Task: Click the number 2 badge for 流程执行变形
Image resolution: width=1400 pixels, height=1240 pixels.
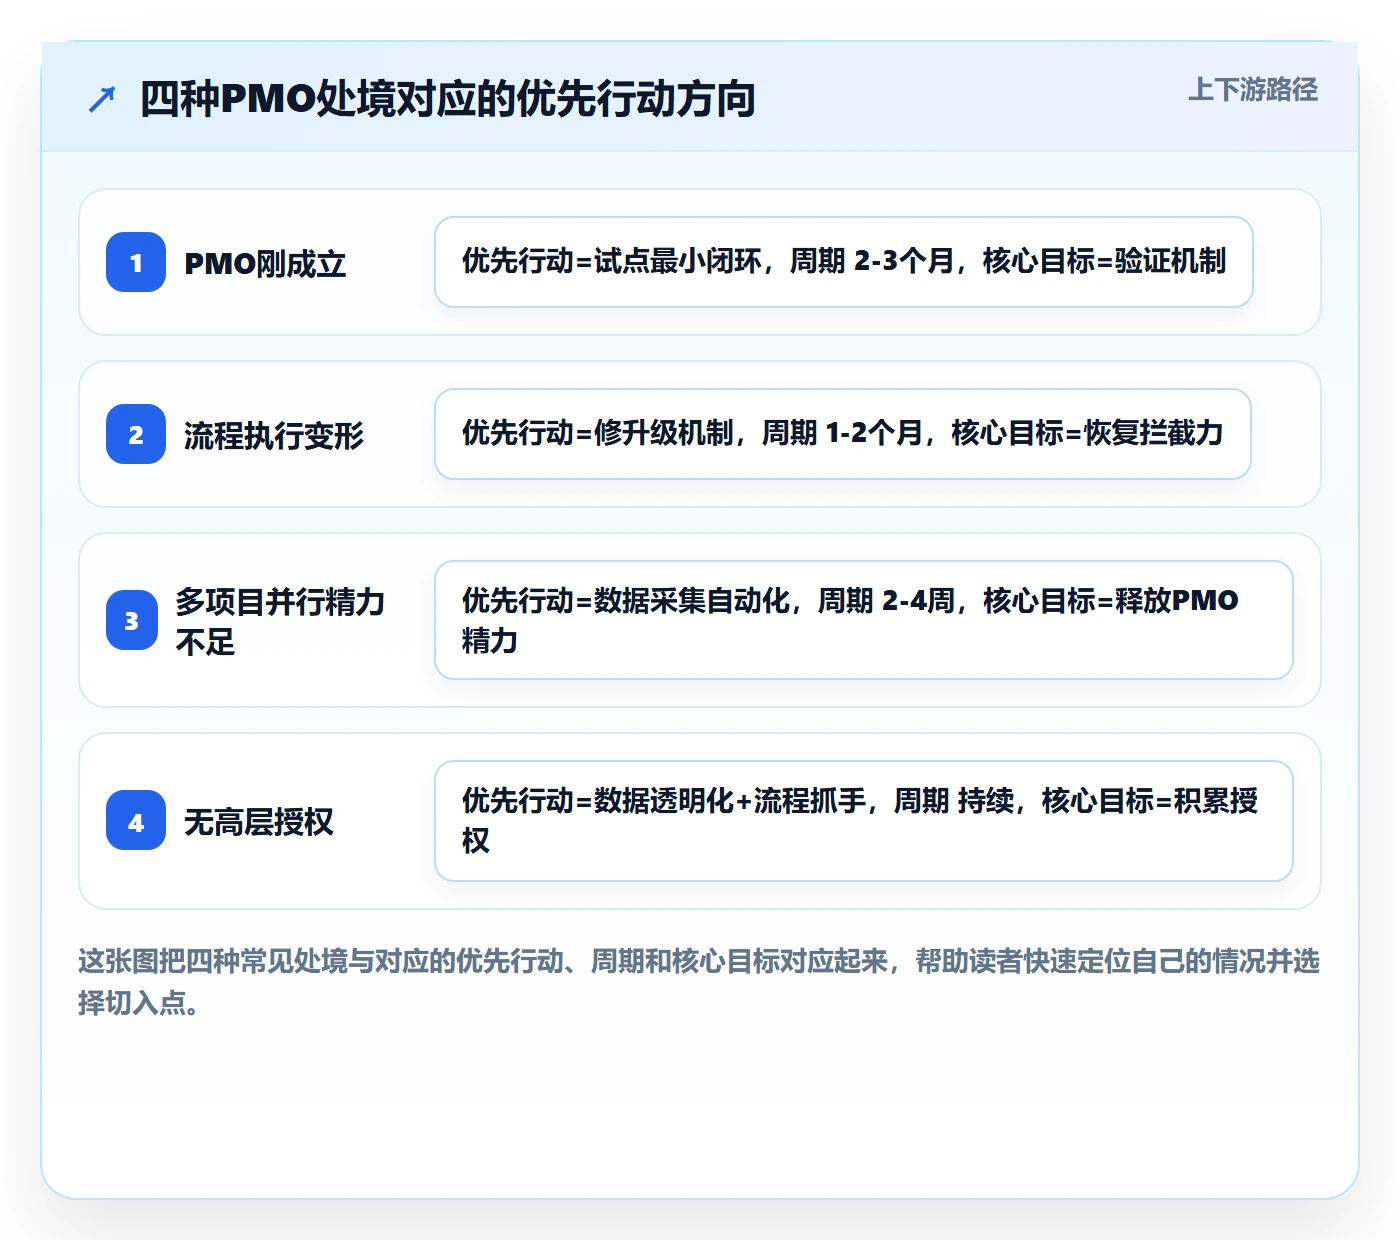Action: (x=136, y=434)
